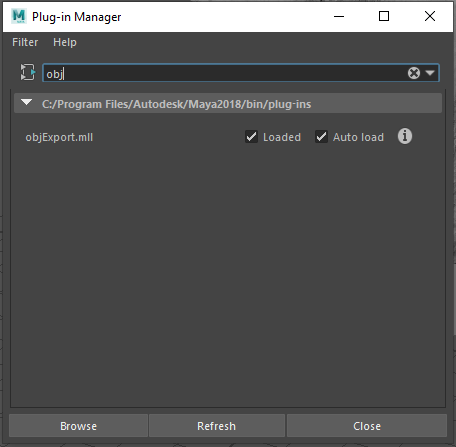The width and height of the screenshot is (456, 447).
Task: Click the filter icon beside search field
Action: (x=28, y=72)
